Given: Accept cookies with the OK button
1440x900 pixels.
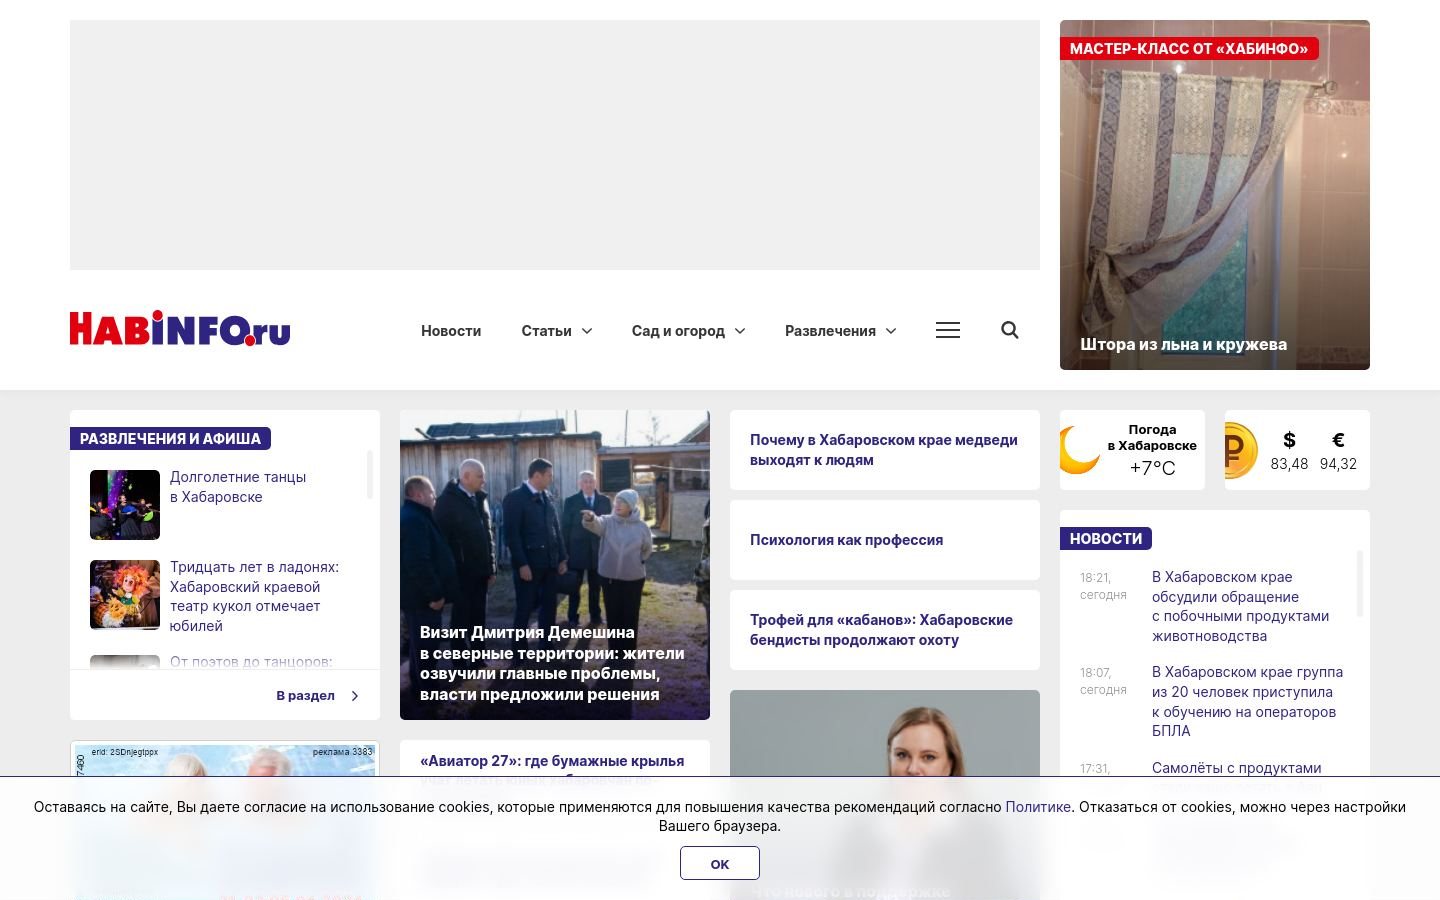Looking at the screenshot, I should pyautogui.click(x=720, y=863).
